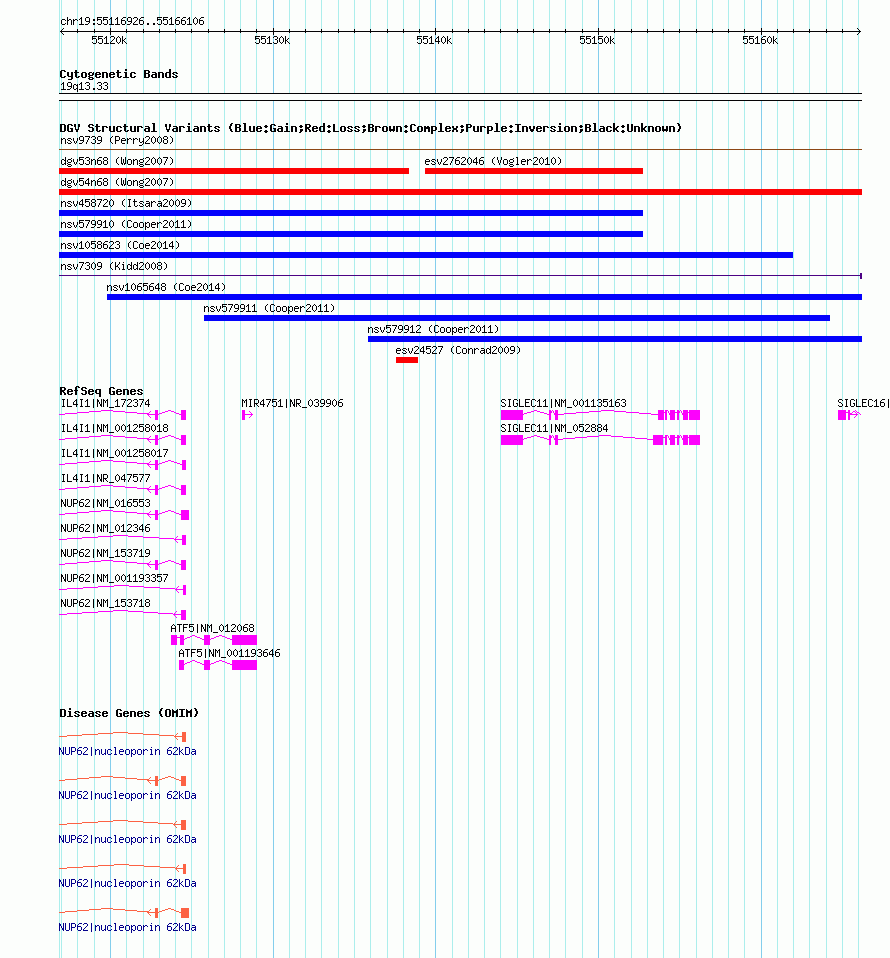Viewport: 890px width, 958px height.
Task: Select the SIGLEC11|NM_001135163 gene model
Action: [x=600, y=415]
